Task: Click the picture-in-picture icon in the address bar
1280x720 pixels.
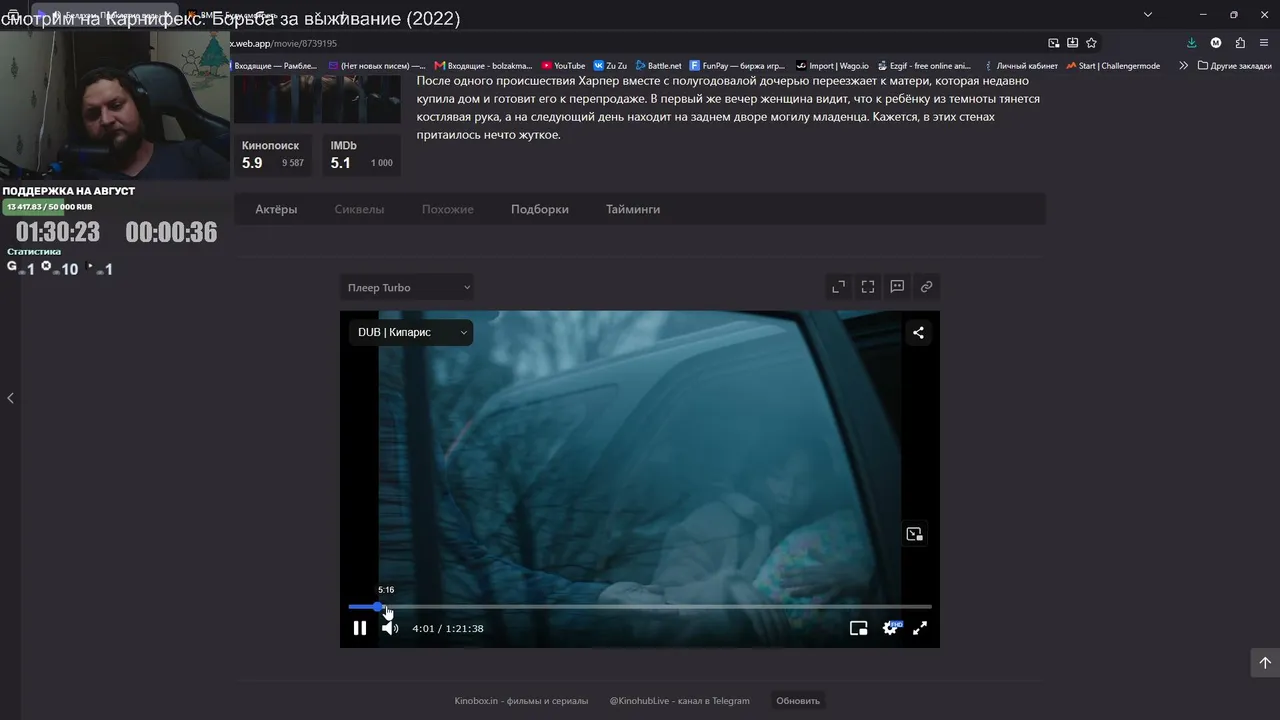Action: [1053, 43]
